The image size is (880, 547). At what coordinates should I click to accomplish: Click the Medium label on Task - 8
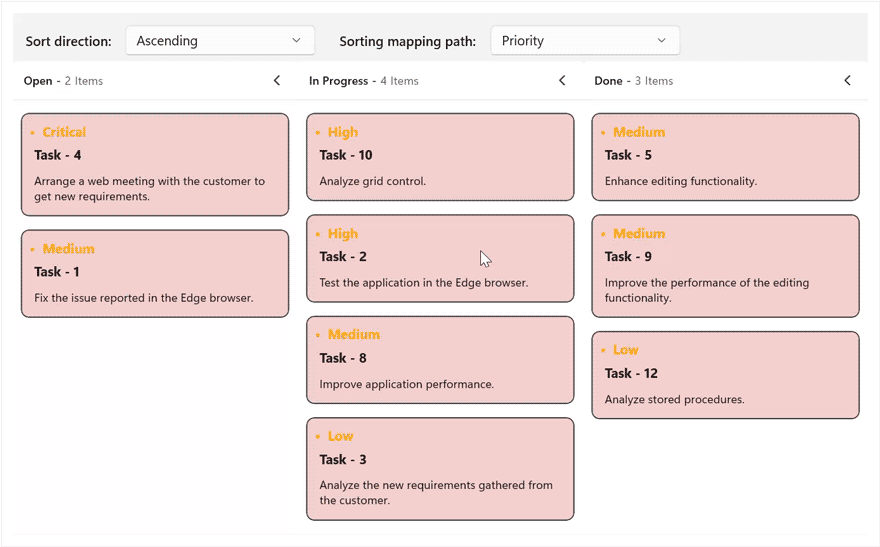[354, 334]
